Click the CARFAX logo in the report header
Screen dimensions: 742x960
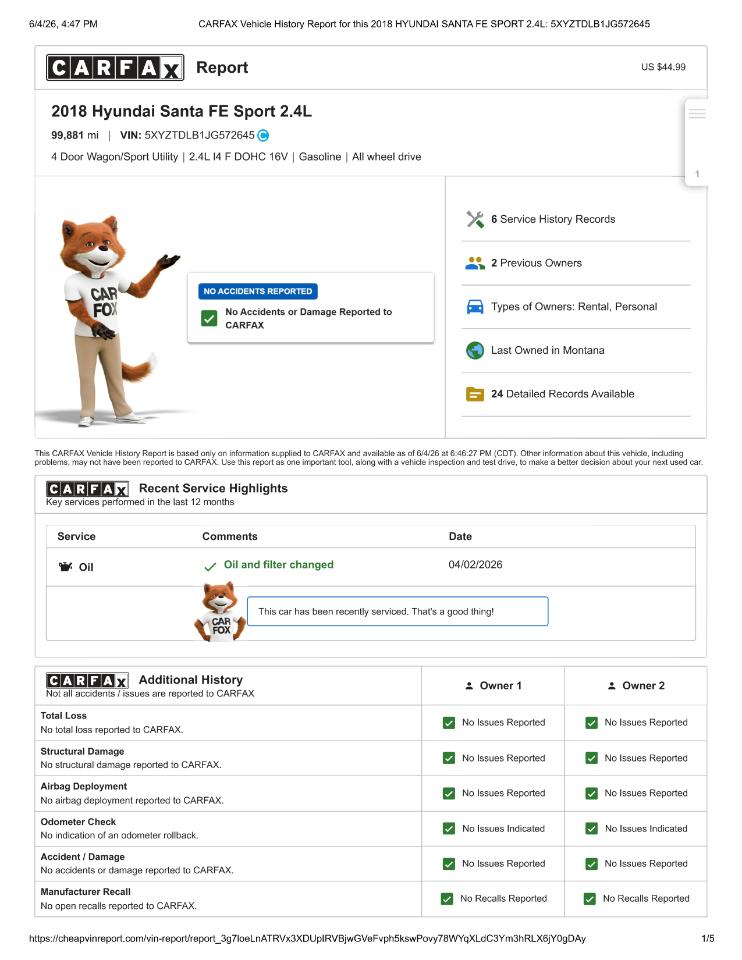pyautogui.click(x=115, y=67)
